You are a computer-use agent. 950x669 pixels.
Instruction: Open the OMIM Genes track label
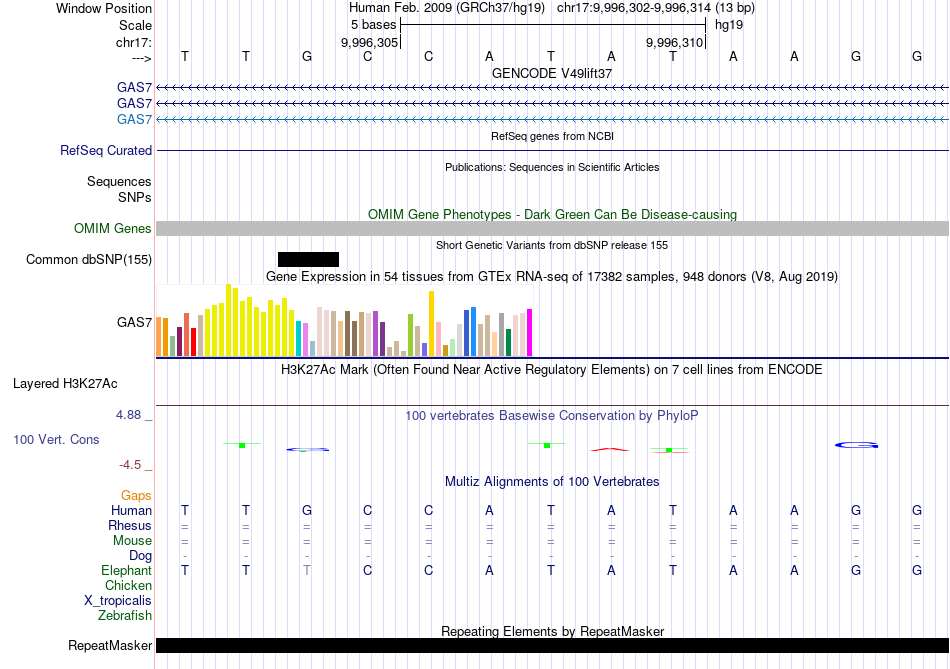click(113, 229)
